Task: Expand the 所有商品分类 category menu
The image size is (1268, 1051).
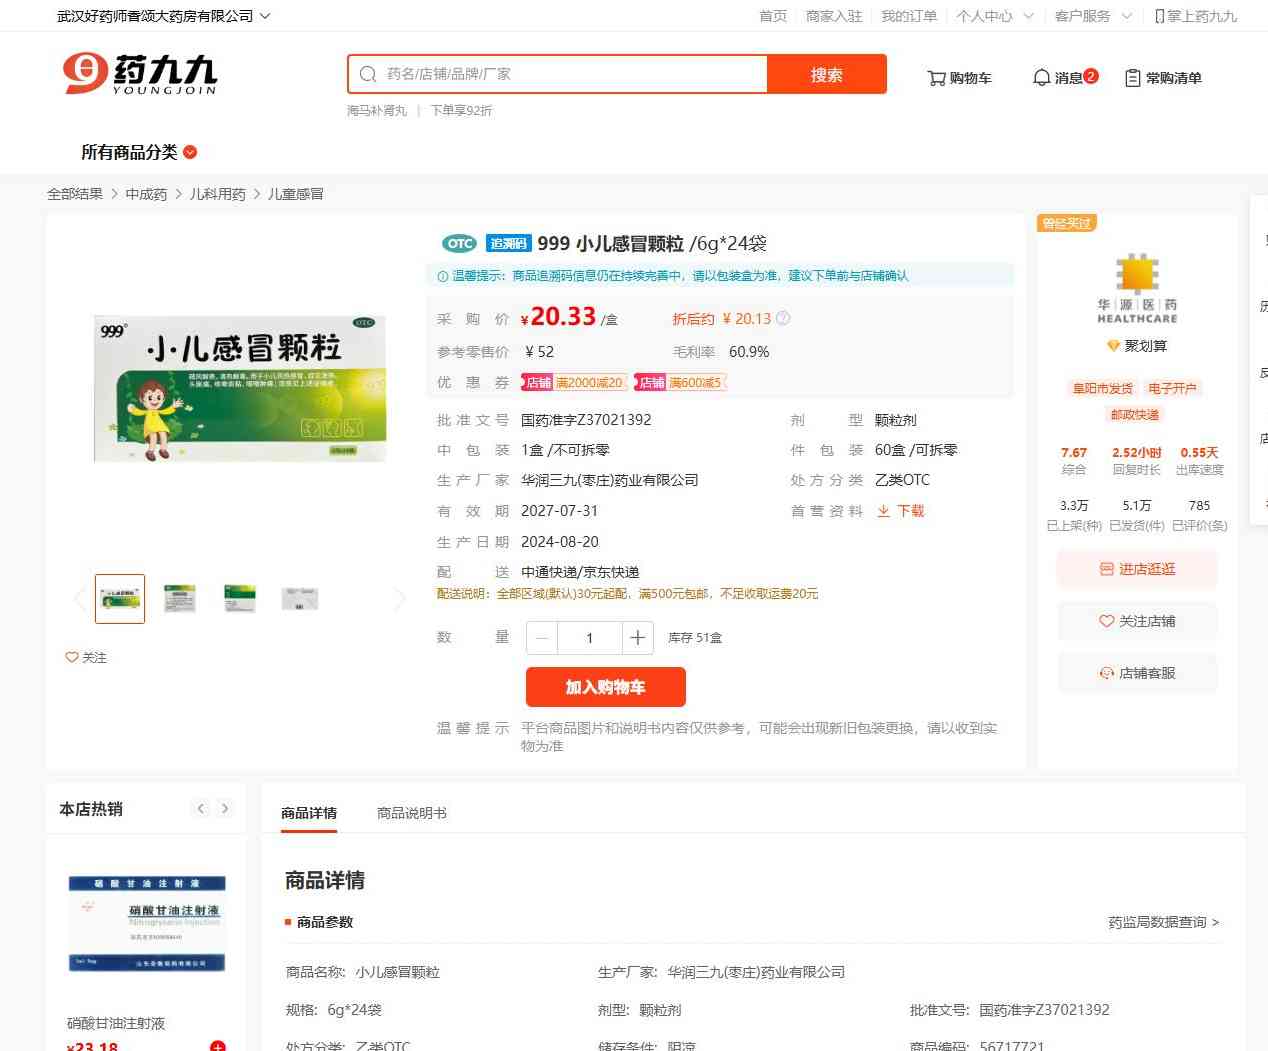Action: pyautogui.click(x=139, y=152)
